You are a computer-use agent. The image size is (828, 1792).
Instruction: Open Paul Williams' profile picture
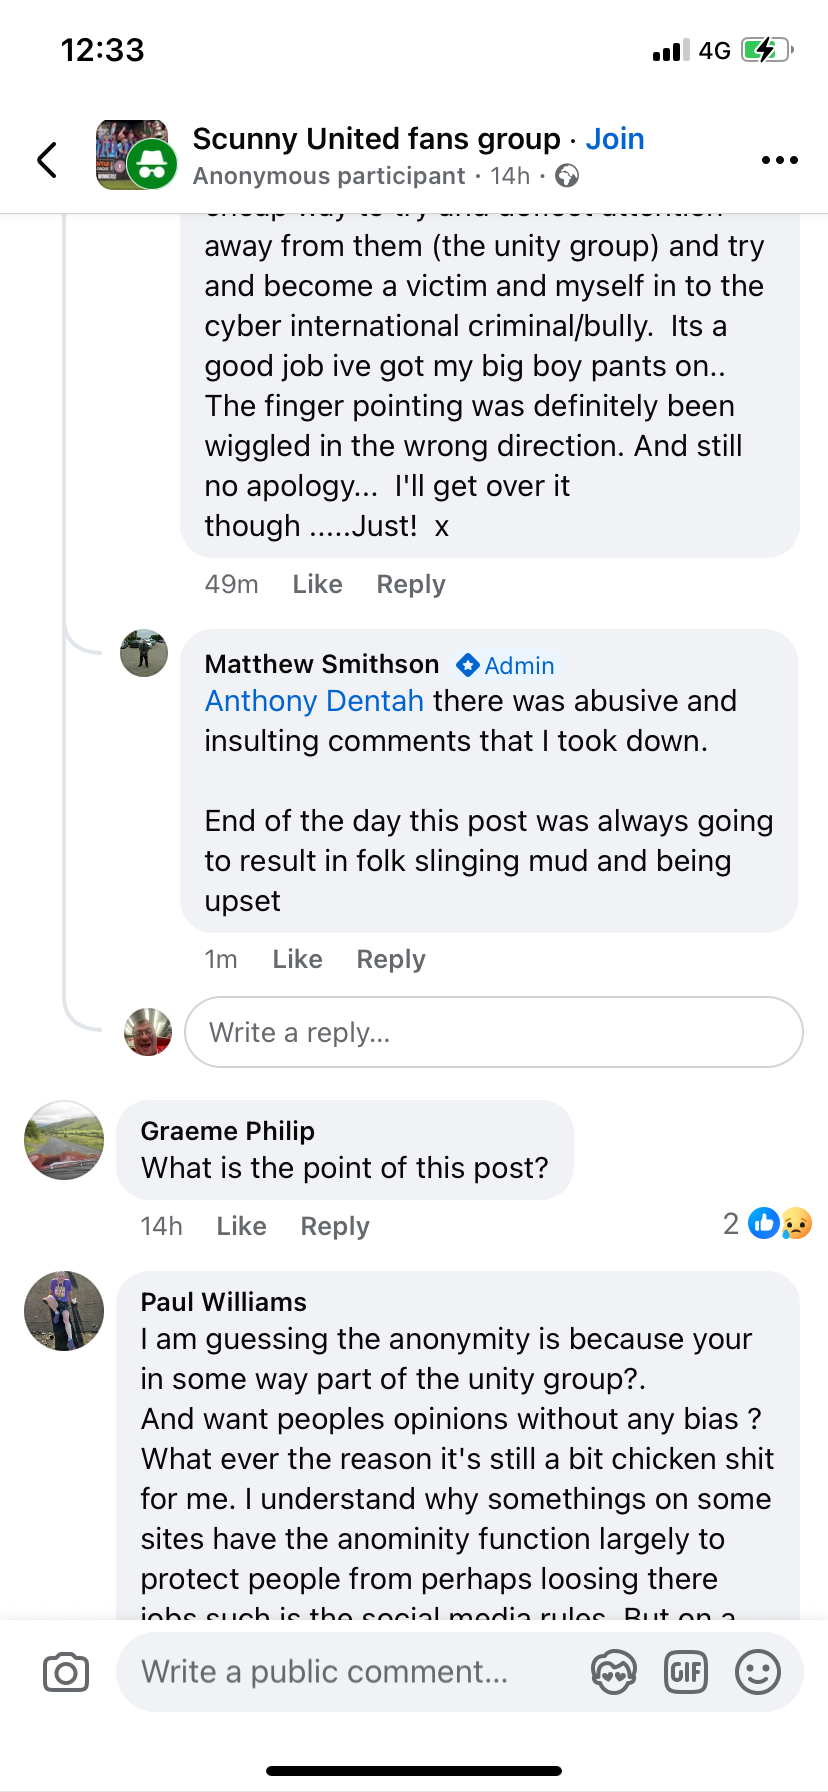click(64, 1311)
